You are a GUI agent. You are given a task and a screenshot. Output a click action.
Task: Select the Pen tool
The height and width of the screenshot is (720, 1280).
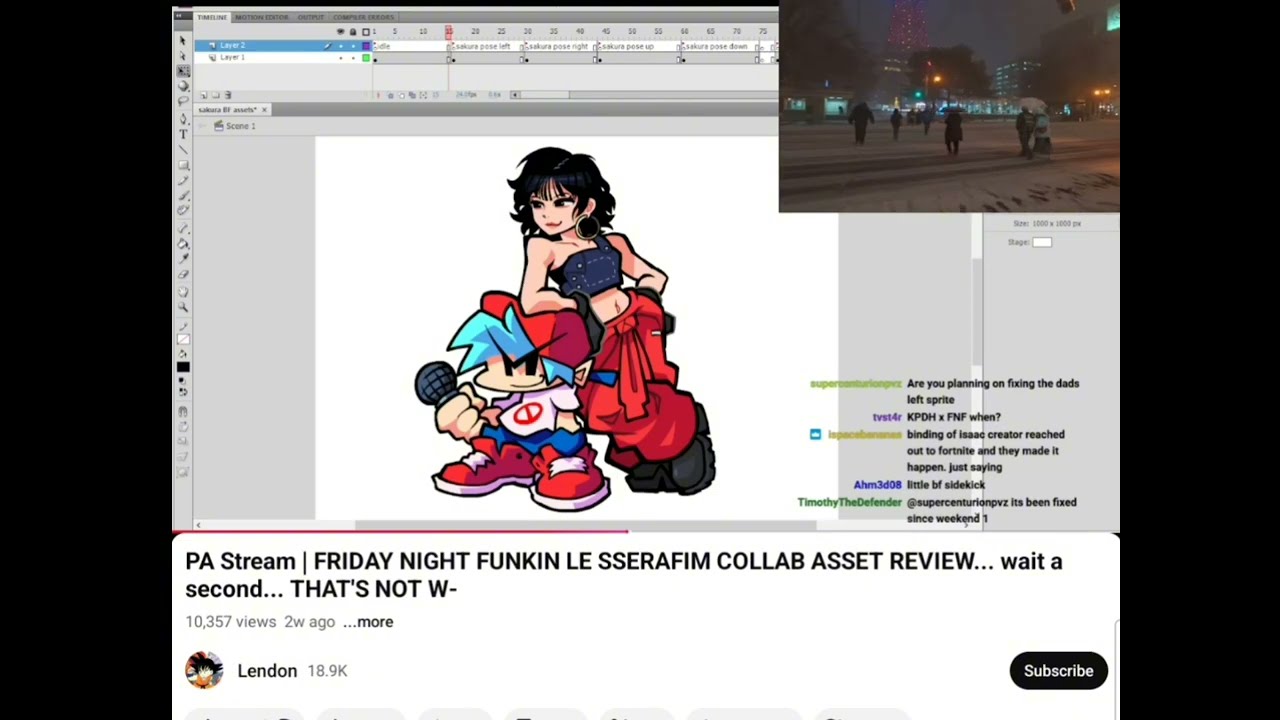click(x=184, y=119)
